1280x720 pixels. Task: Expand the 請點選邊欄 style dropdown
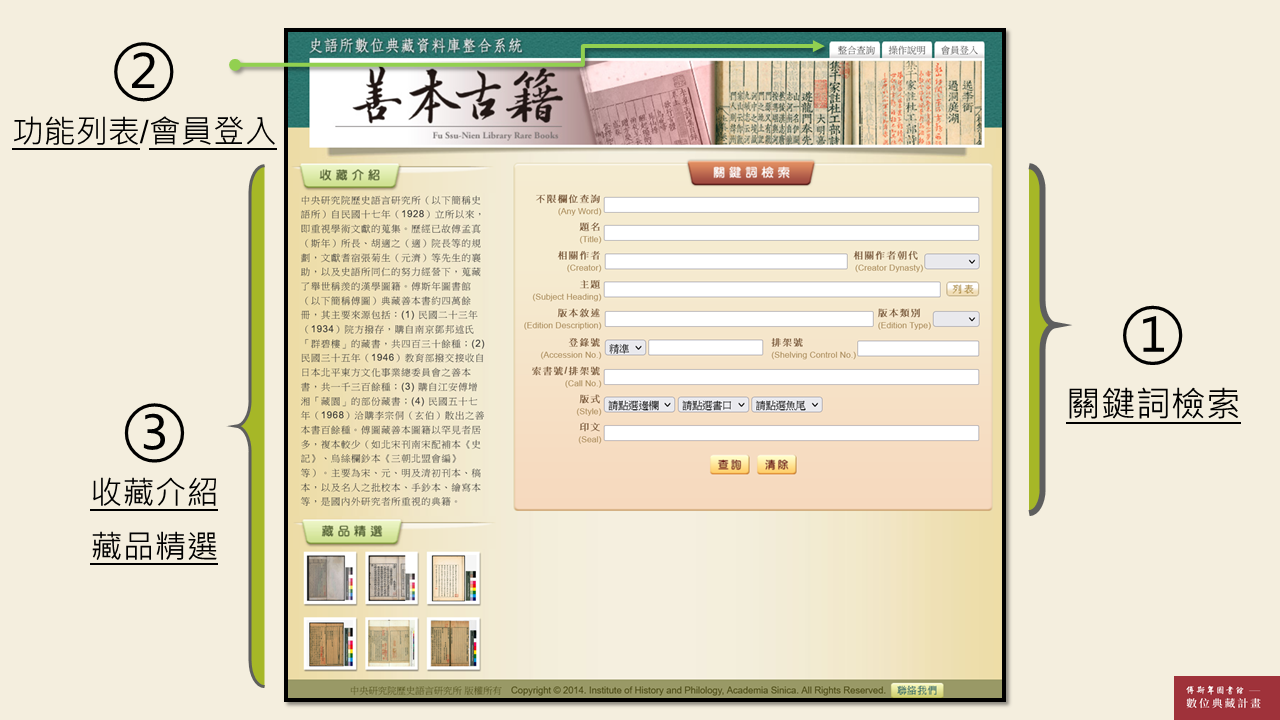tap(640, 405)
